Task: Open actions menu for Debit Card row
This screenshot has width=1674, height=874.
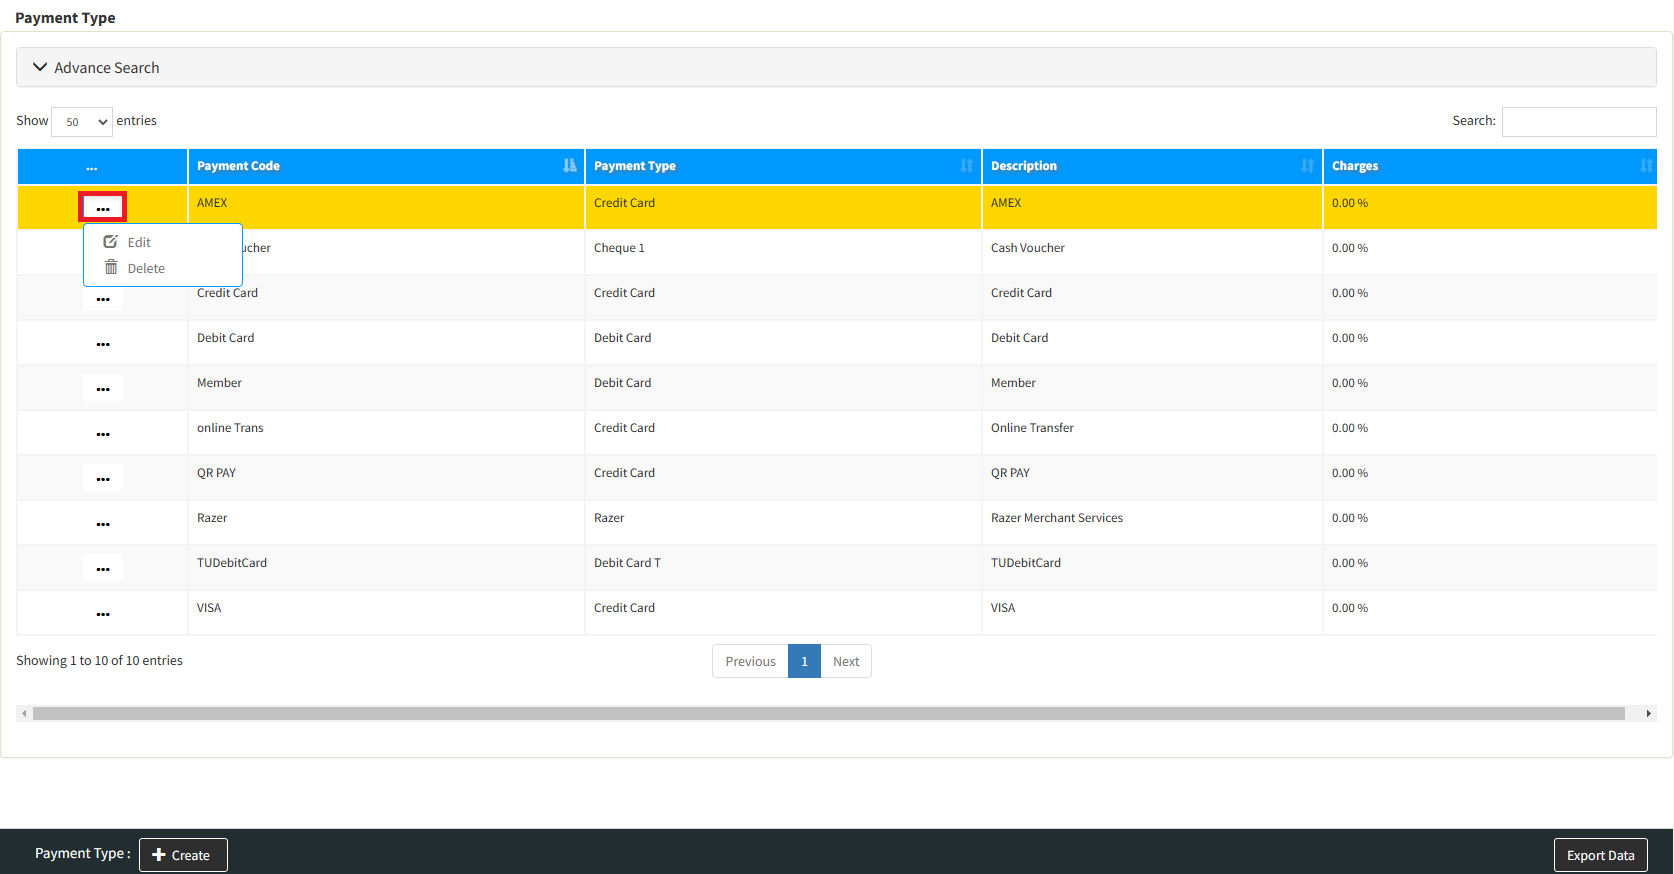Action: point(103,343)
